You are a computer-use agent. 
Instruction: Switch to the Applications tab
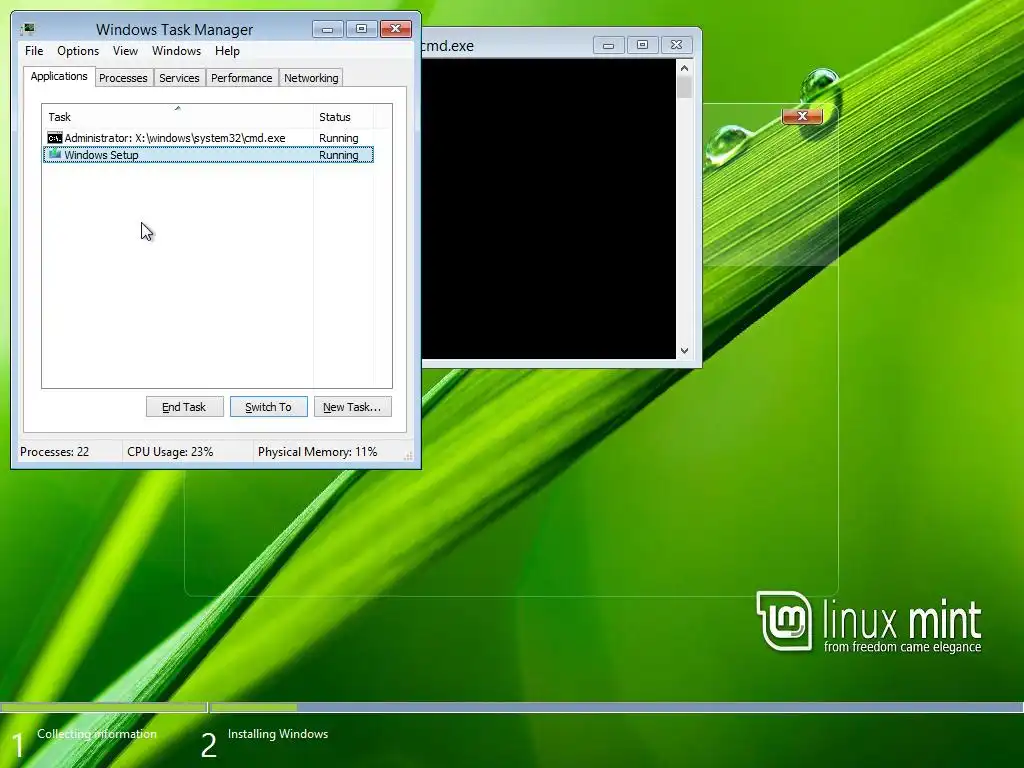(x=59, y=76)
